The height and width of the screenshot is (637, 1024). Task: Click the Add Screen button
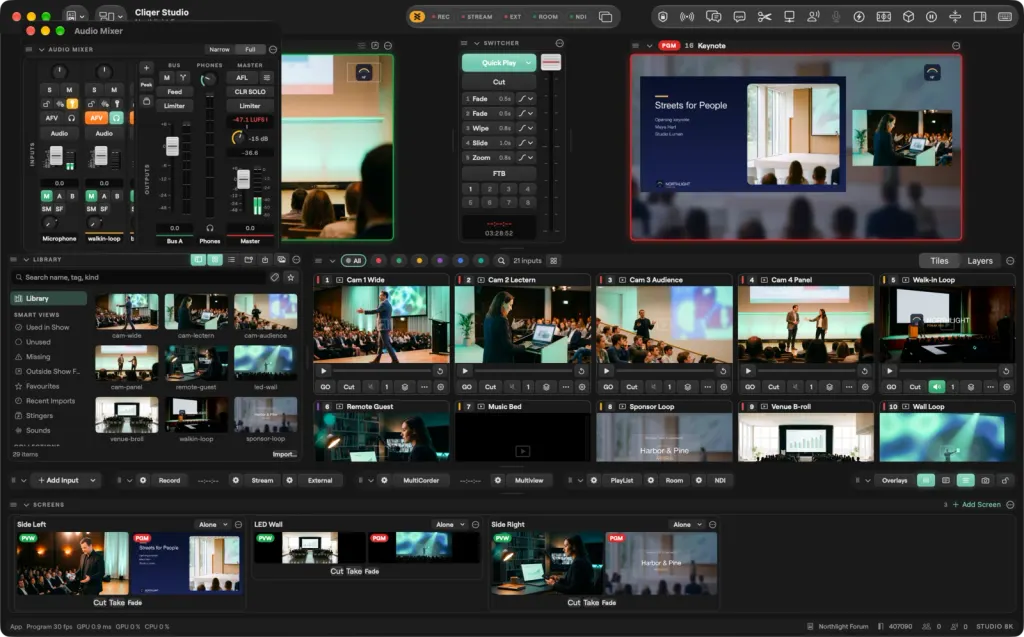(976, 505)
